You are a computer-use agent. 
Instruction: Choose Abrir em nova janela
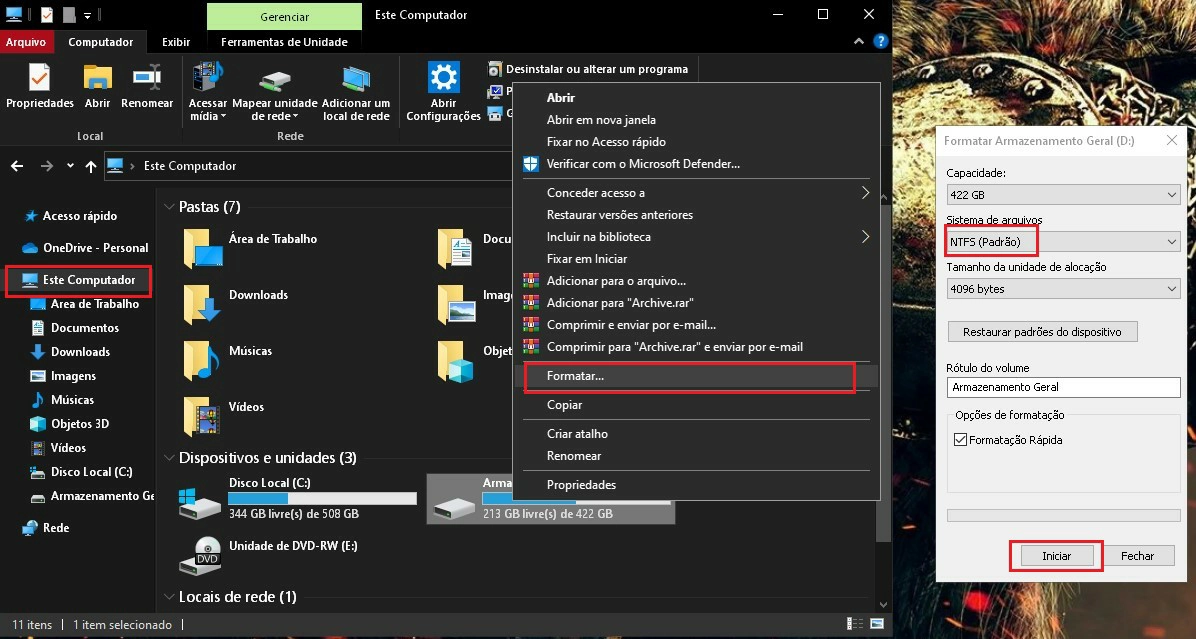[601, 120]
